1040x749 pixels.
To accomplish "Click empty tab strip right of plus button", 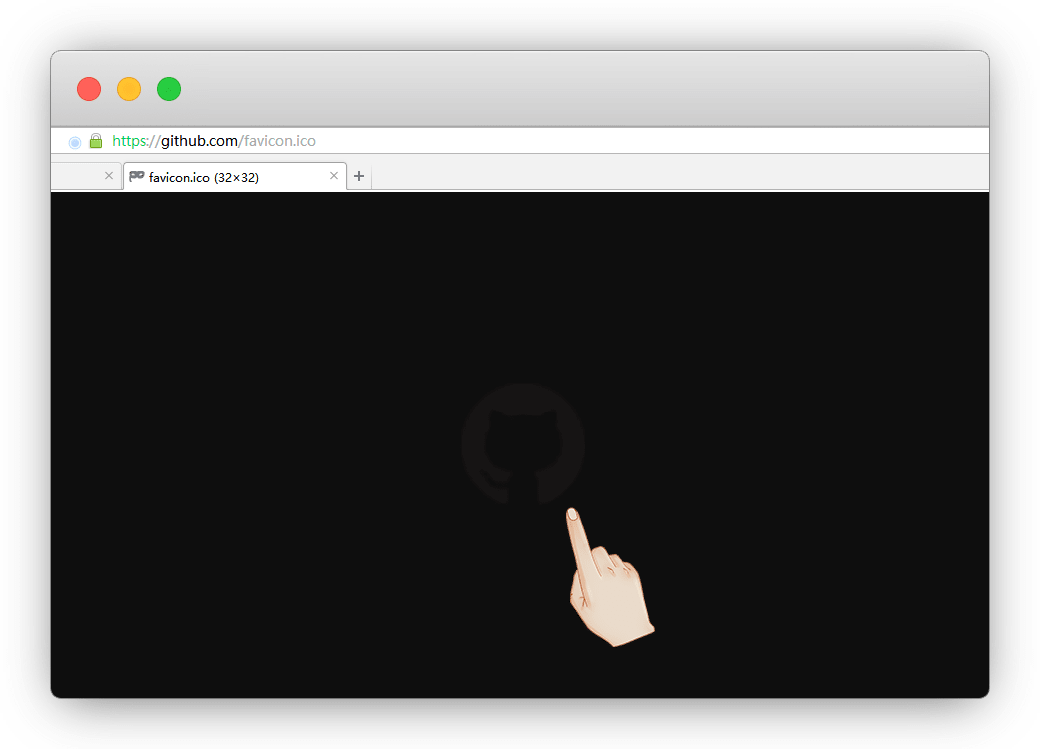I will (680, 177).
